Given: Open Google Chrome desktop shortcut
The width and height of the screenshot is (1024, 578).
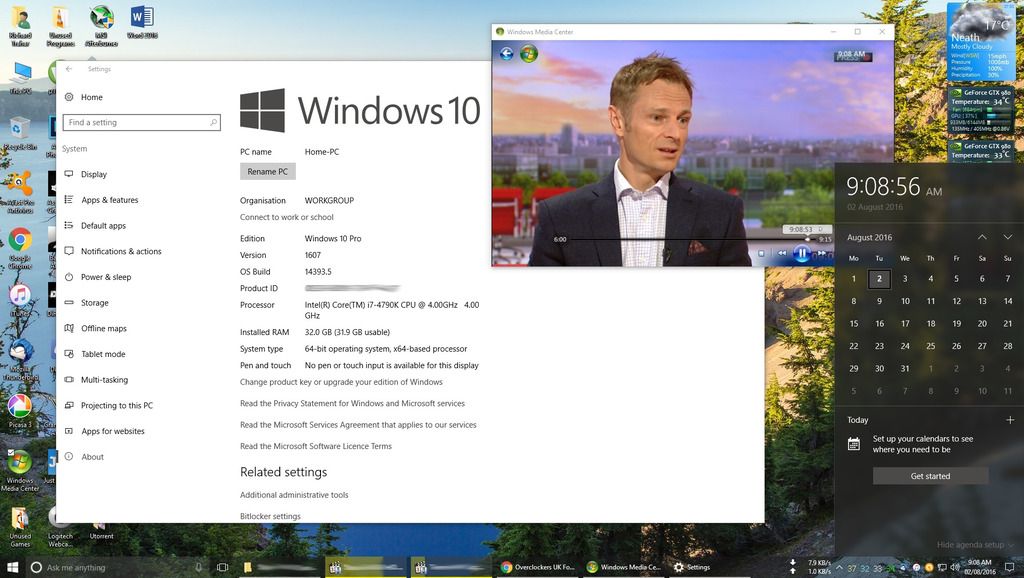Looking at the screenshot, I should (x=20, y=248).
